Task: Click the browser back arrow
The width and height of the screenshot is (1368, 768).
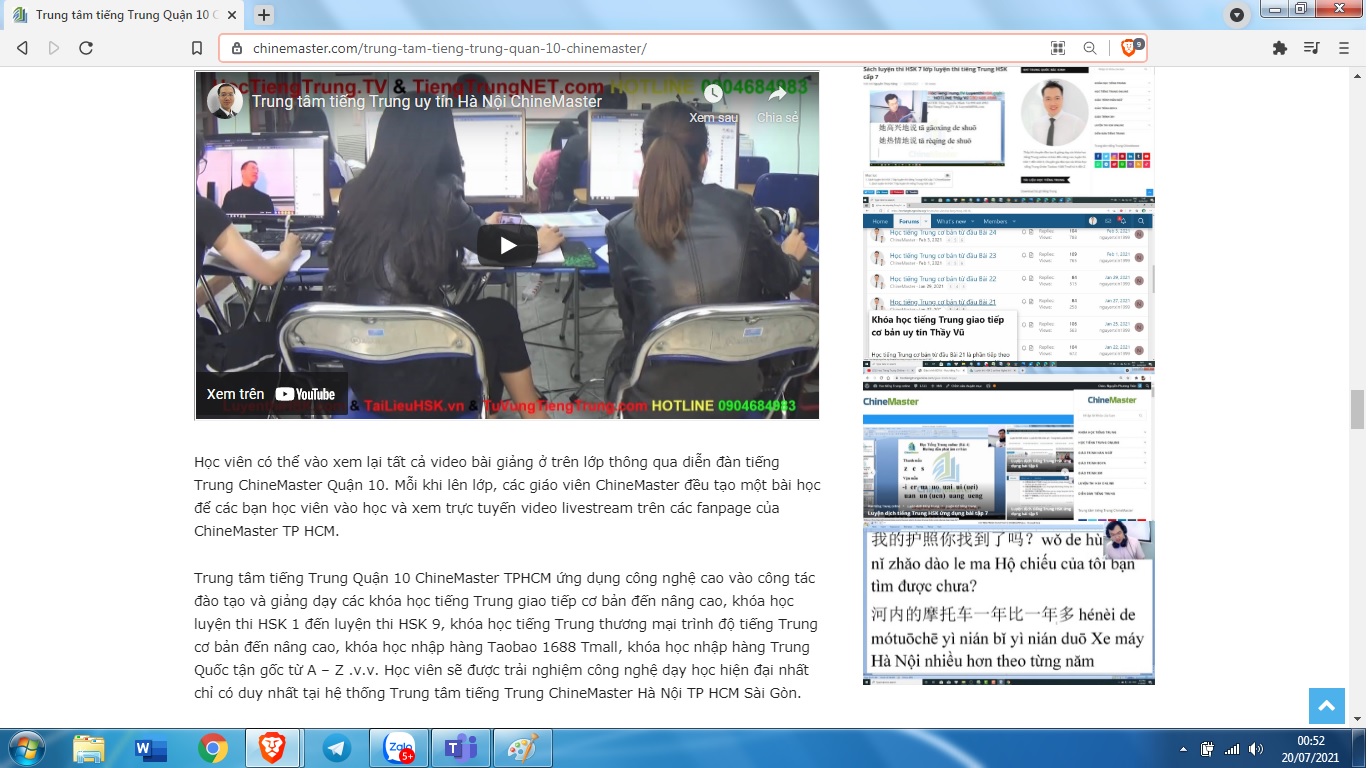Action: point(22,48)
